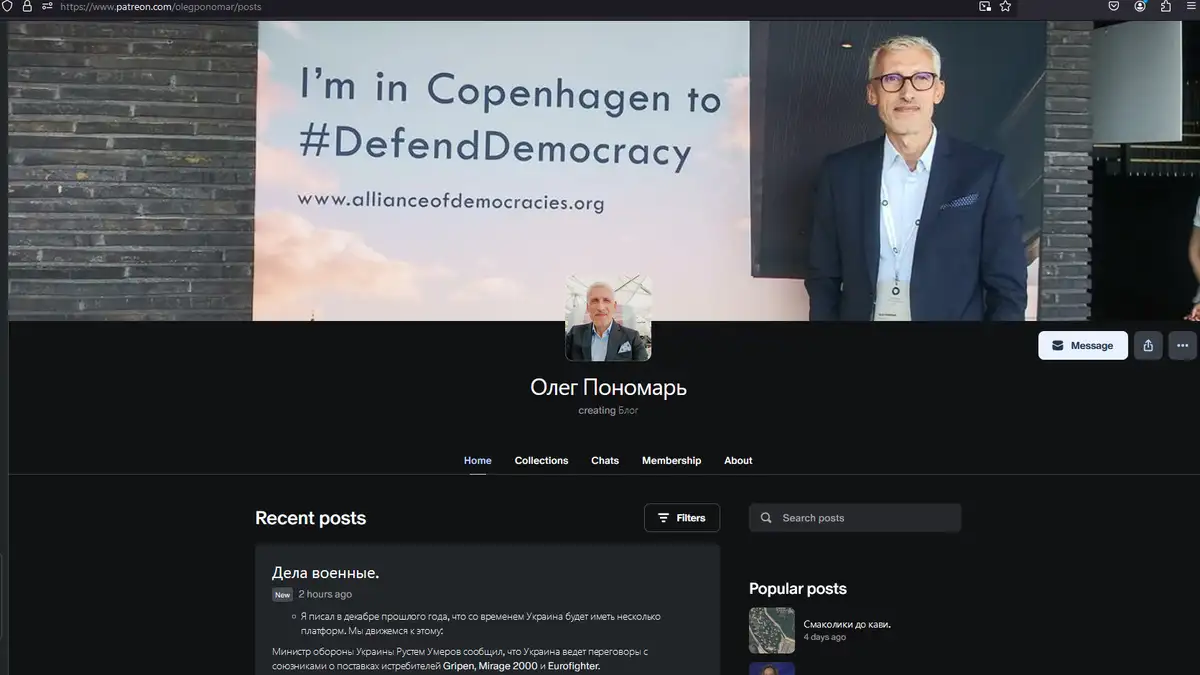
Task: Click the tracking protection shield icon
Action: pos(8,6)
